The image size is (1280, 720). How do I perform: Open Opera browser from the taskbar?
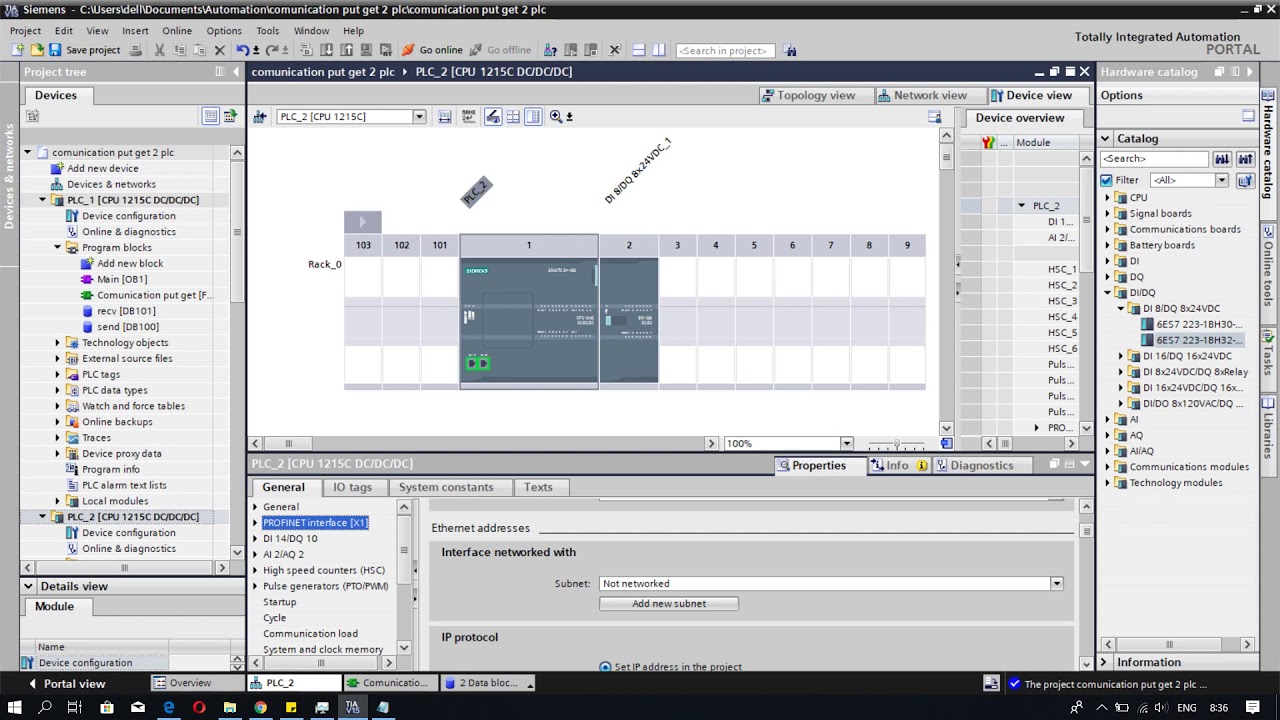pos(199,707)
